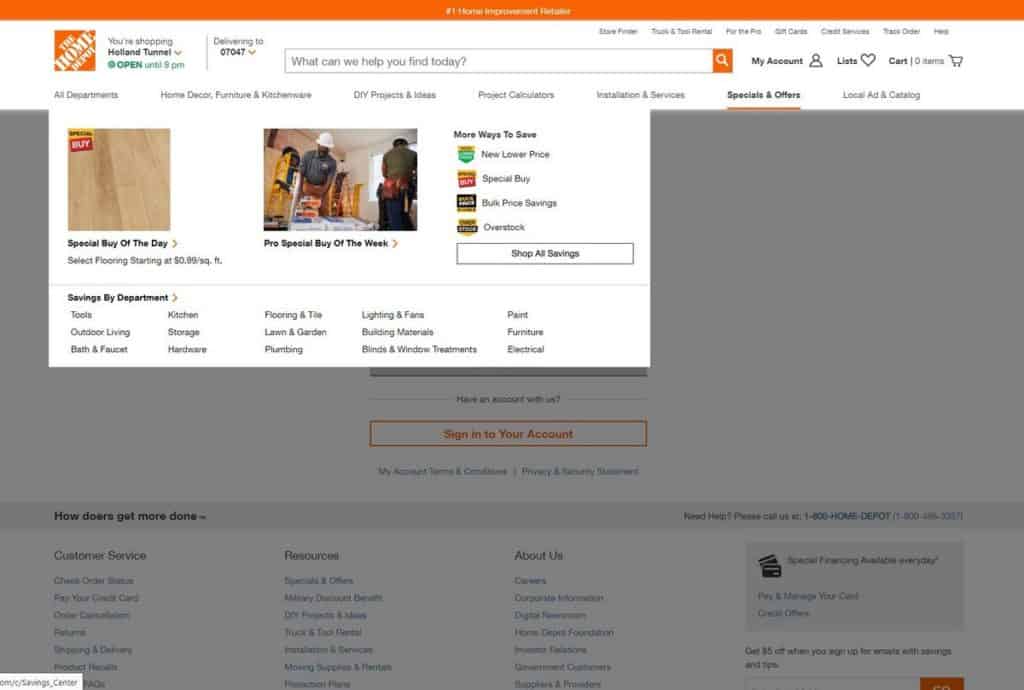Click the Shop All Savings button
This screenshot has width=1024, height=690.
tap(545, 253)
